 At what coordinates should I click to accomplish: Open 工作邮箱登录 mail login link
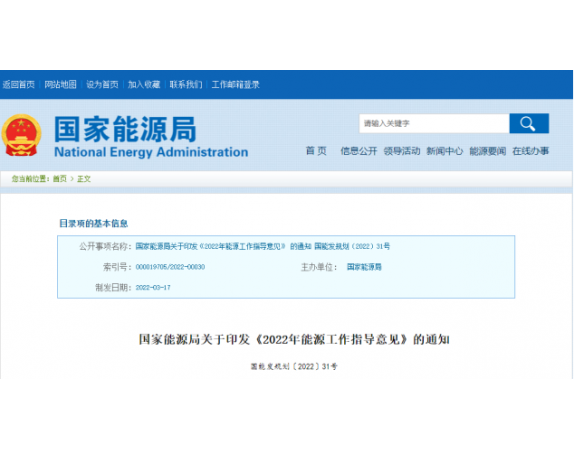[235, 85]
